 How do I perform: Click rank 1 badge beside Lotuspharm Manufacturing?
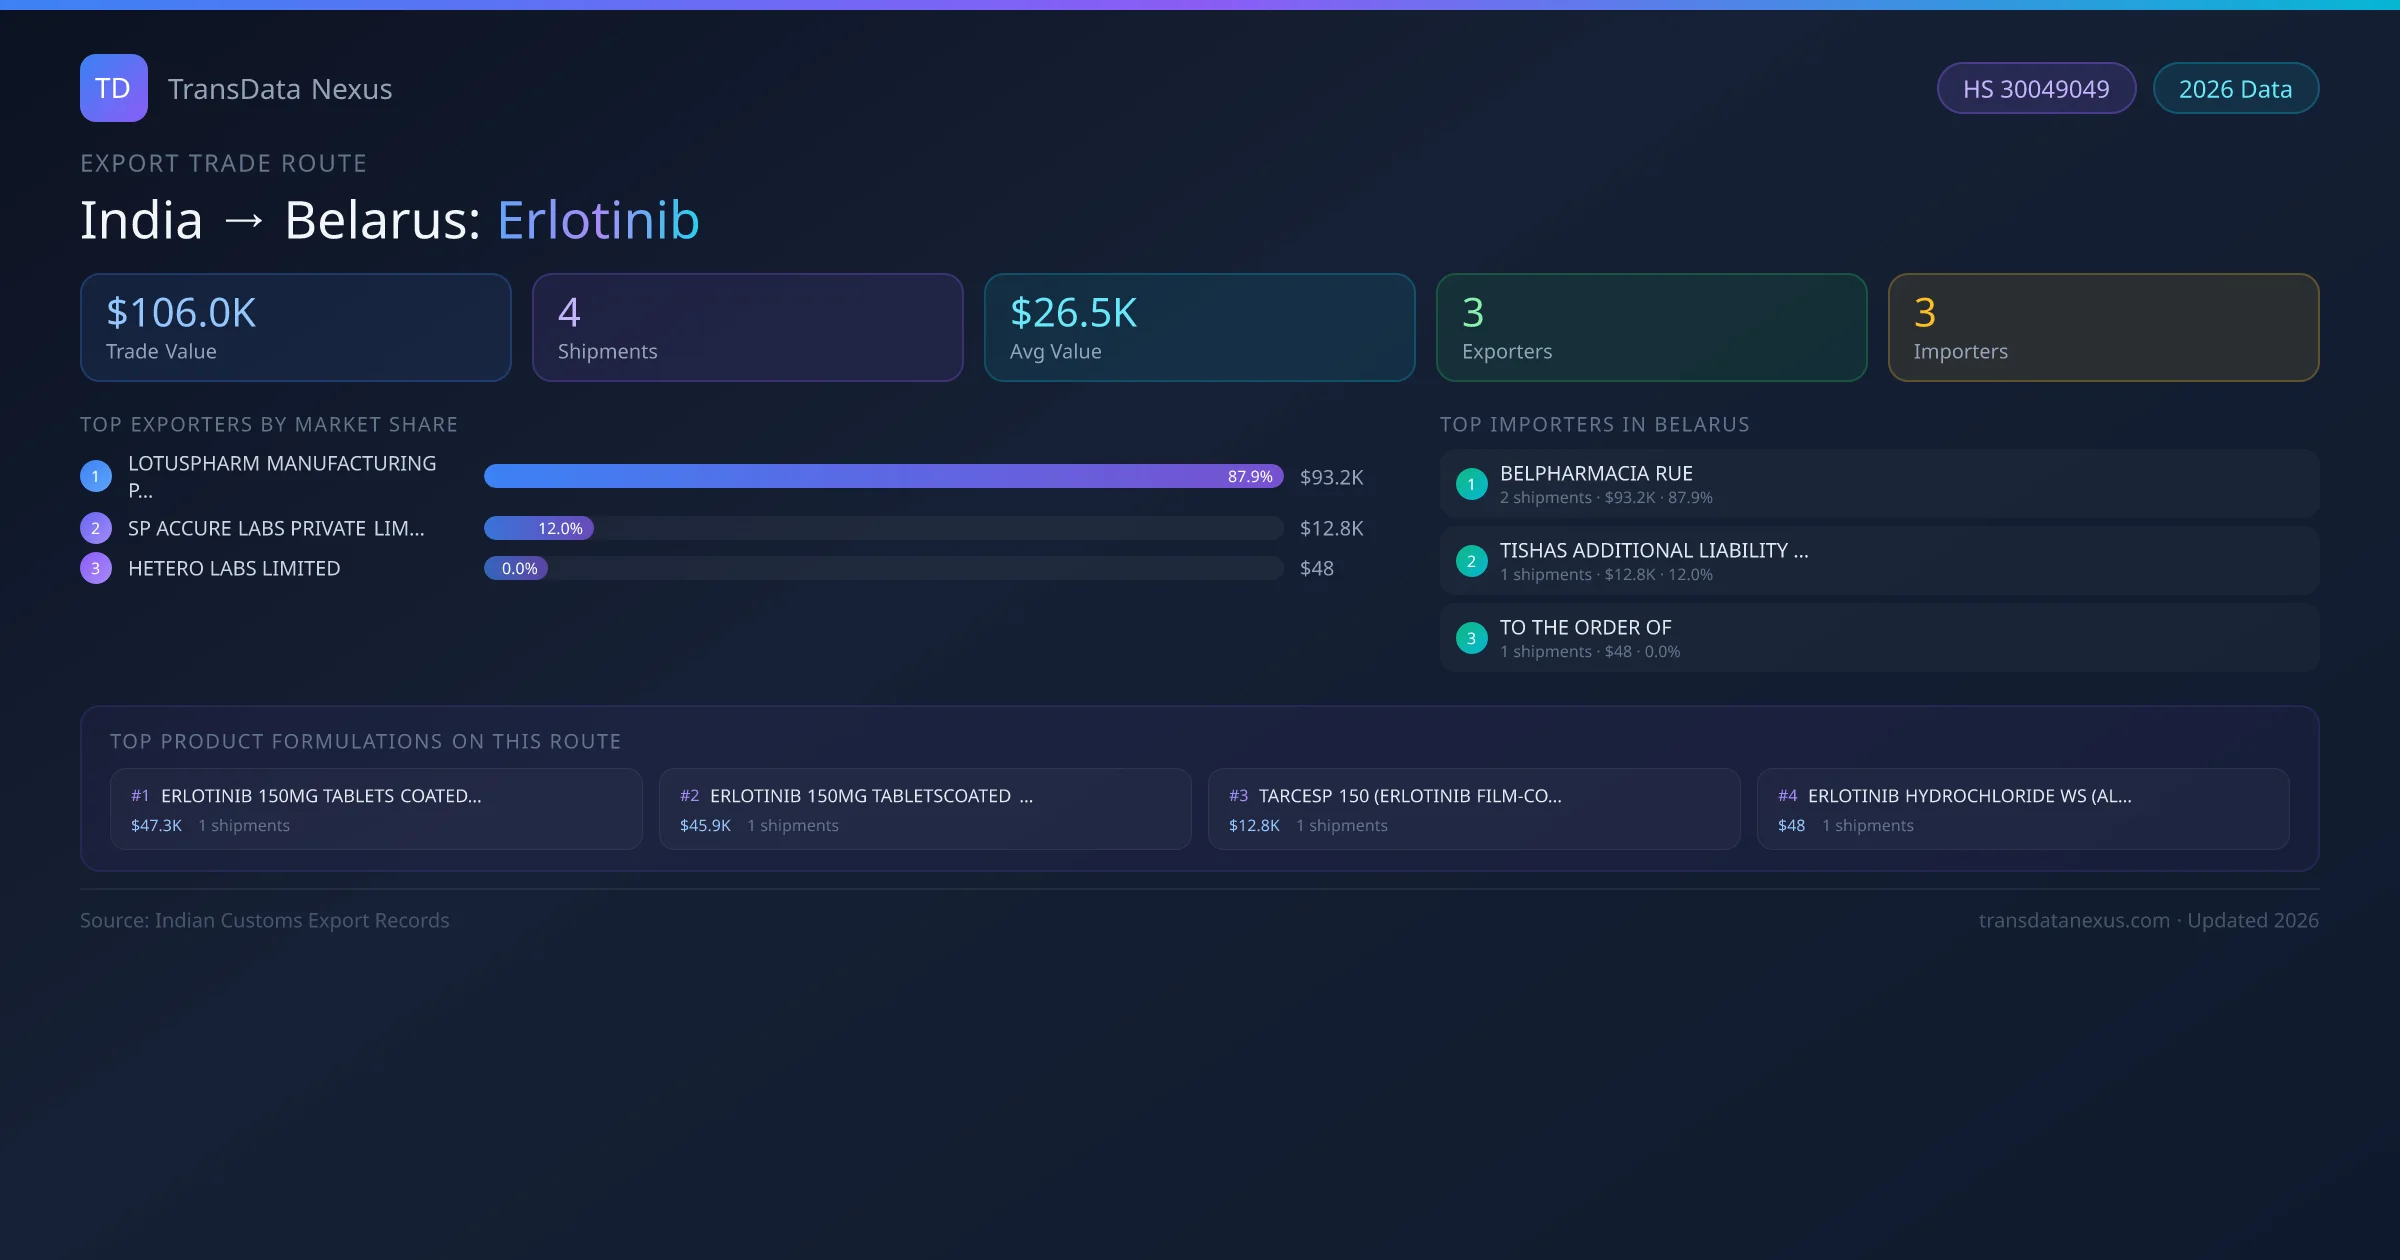(96, 476)
